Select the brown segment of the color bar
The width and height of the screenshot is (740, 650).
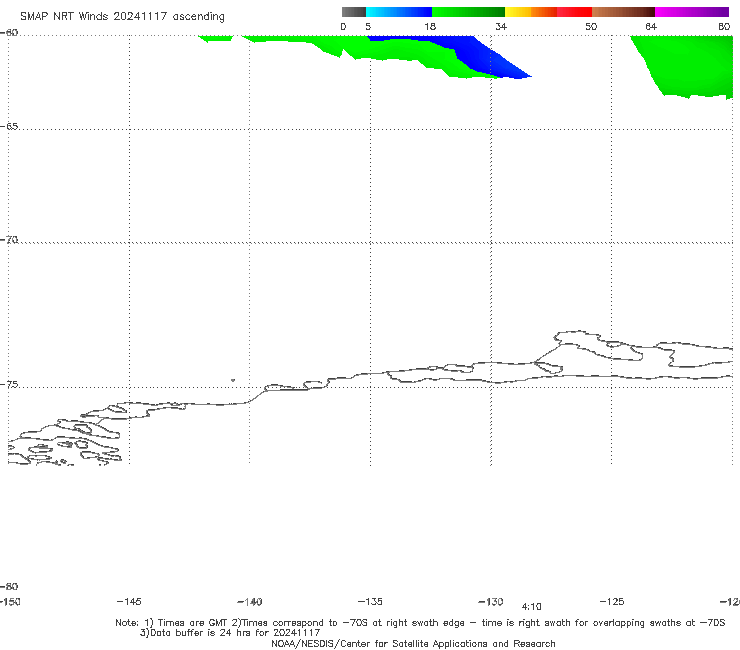pos(623,12)
